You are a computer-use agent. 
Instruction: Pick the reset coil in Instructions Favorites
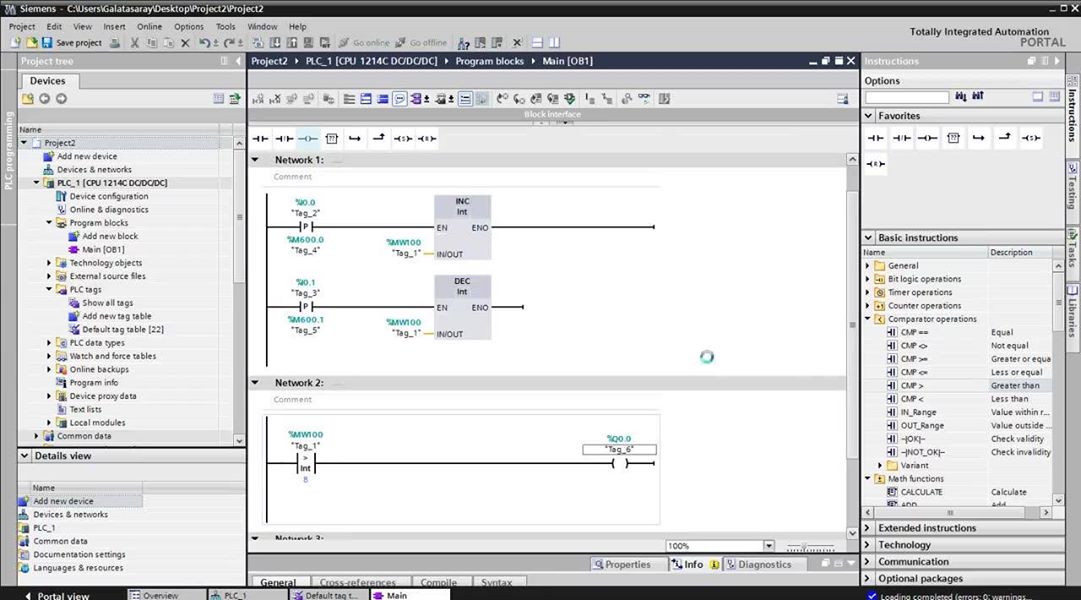[876, 164]
